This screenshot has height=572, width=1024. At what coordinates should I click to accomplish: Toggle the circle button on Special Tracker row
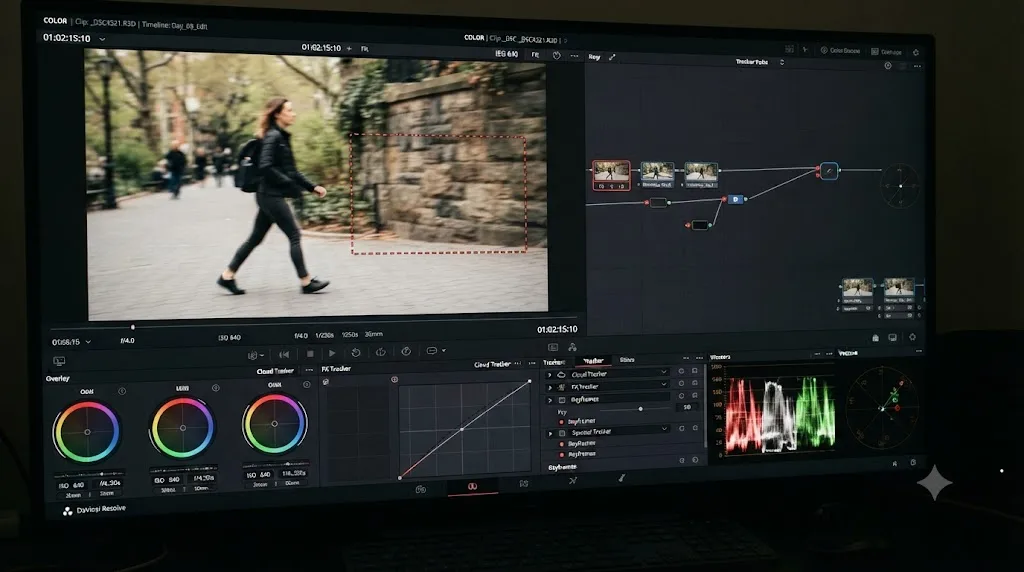(682, 428)
